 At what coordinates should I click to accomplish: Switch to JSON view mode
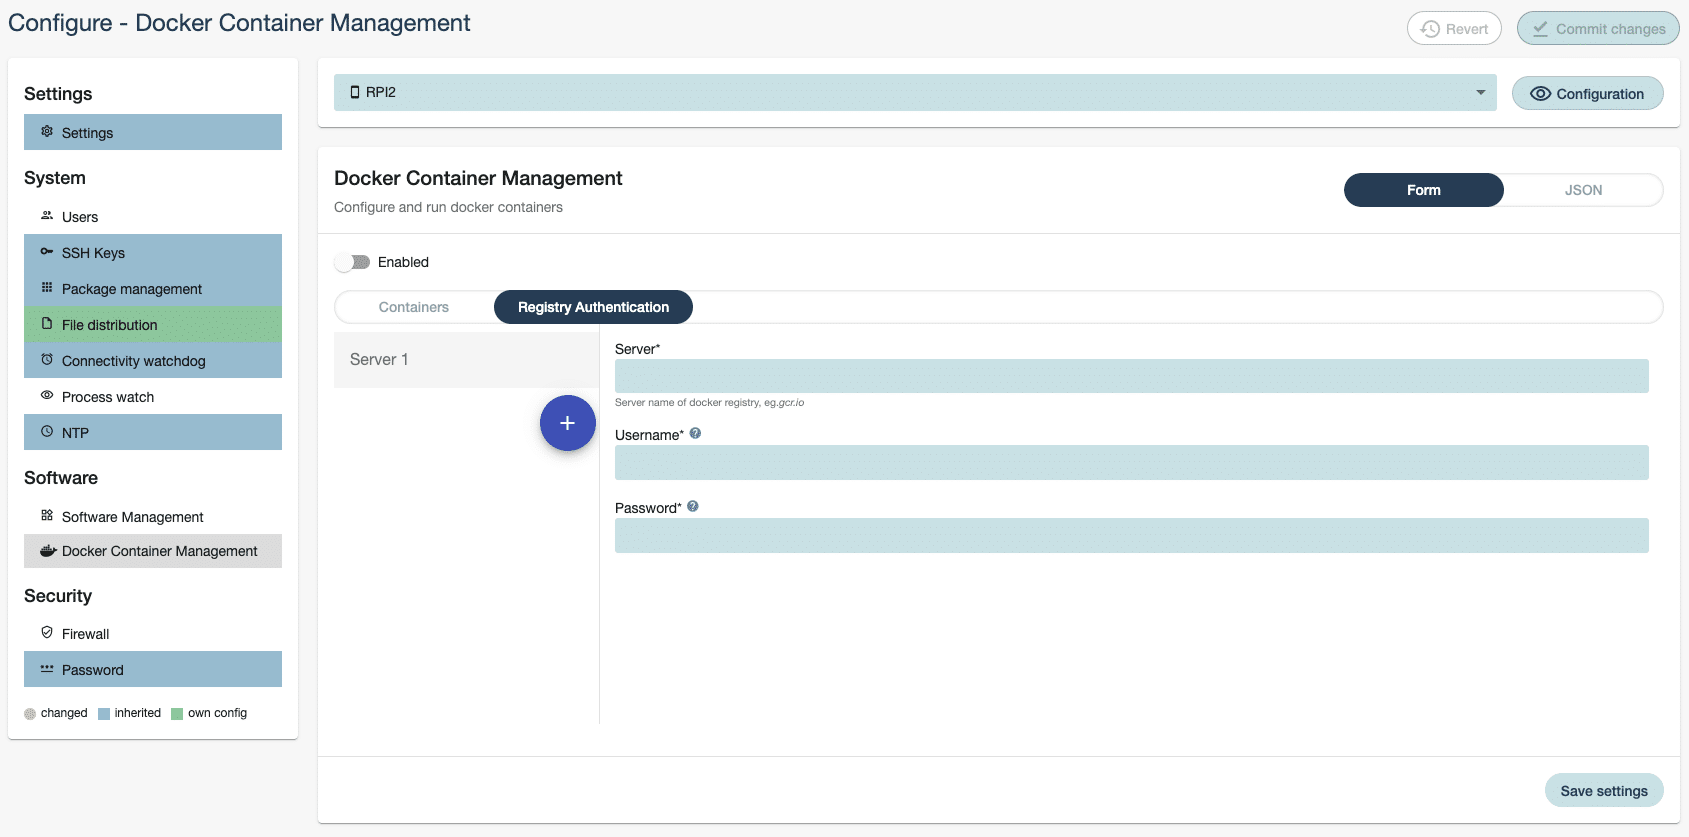pos(1582,190)
